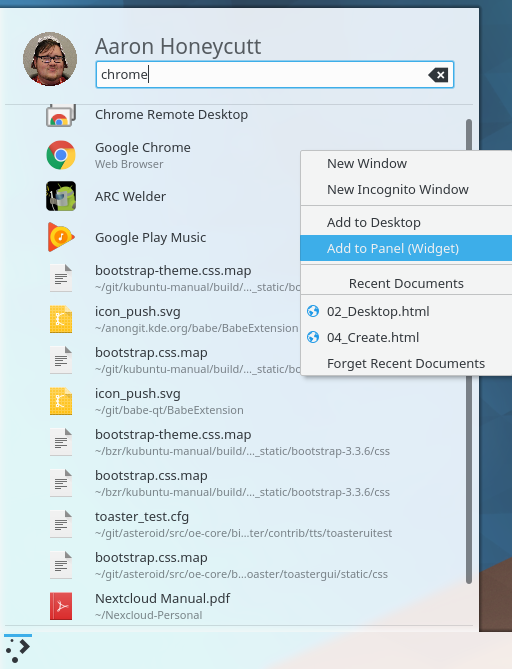The height and width of the screenshot is (669, 512).
Task: Choose New Incognito Window
Action: coord(406,190)
